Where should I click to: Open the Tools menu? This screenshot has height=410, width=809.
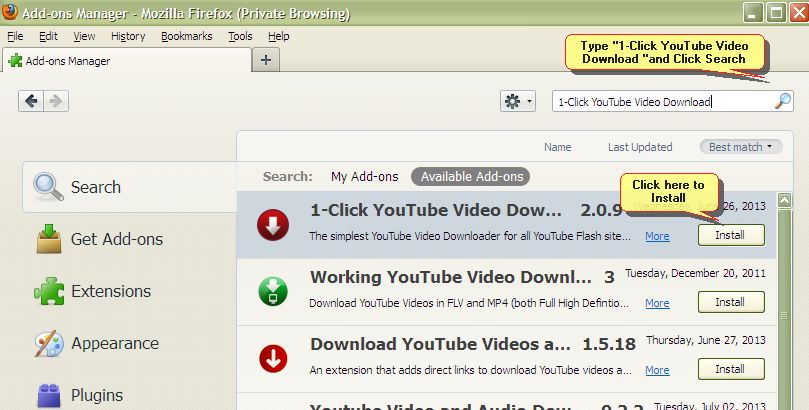tap(240, 36)
